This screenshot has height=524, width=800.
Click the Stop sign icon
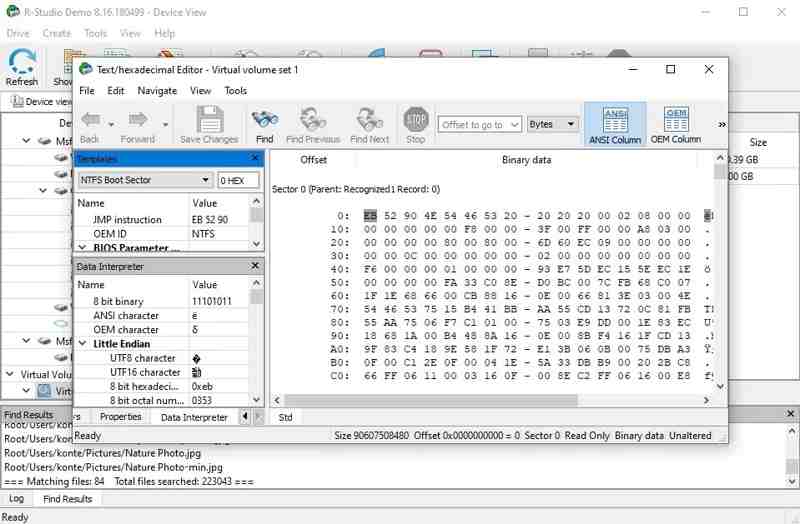(416, 120)
